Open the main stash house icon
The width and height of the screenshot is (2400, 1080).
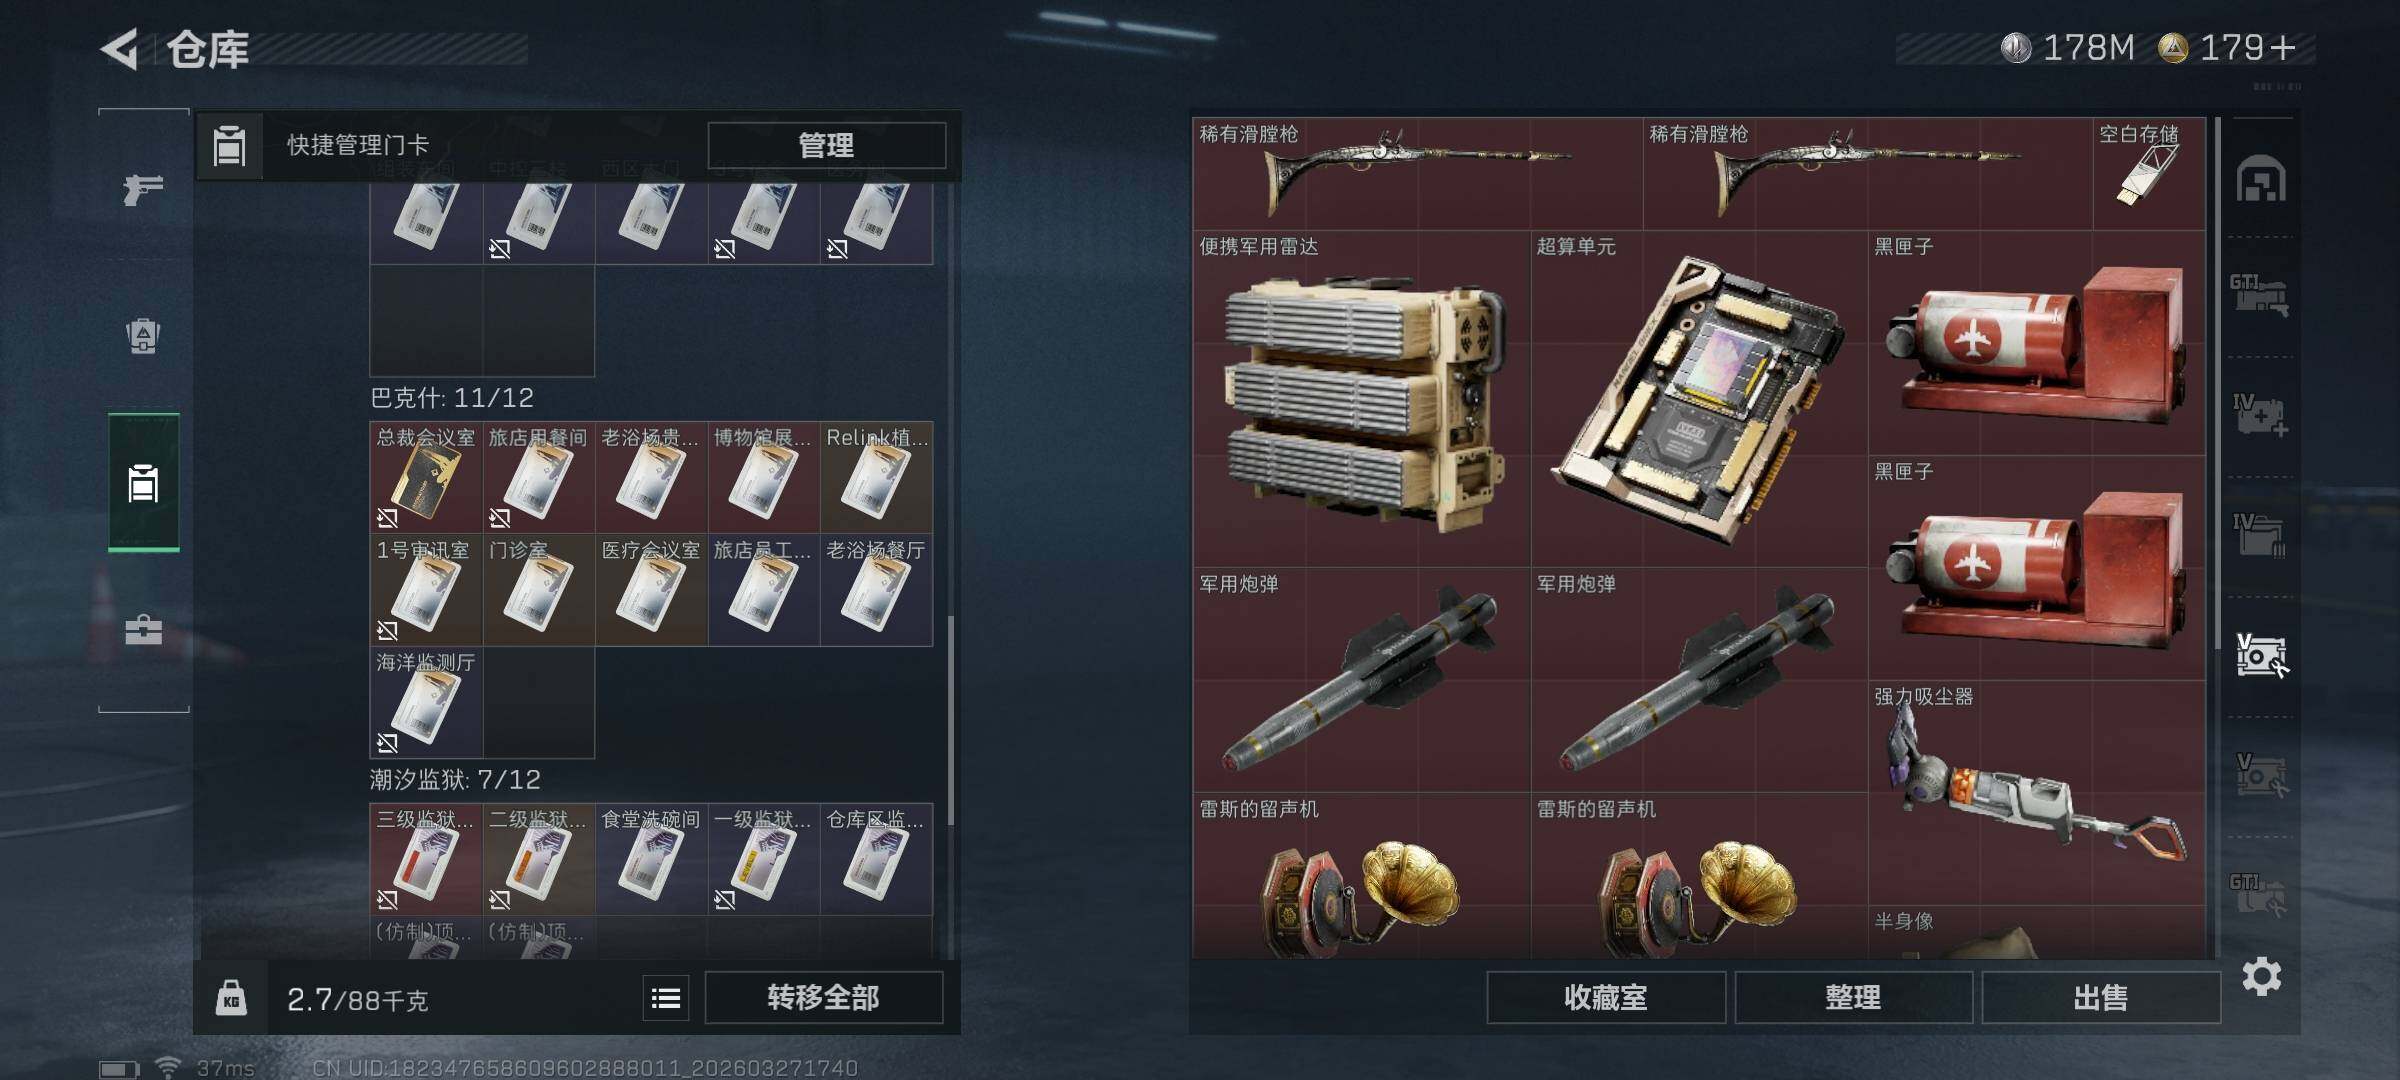[2260, 180]
